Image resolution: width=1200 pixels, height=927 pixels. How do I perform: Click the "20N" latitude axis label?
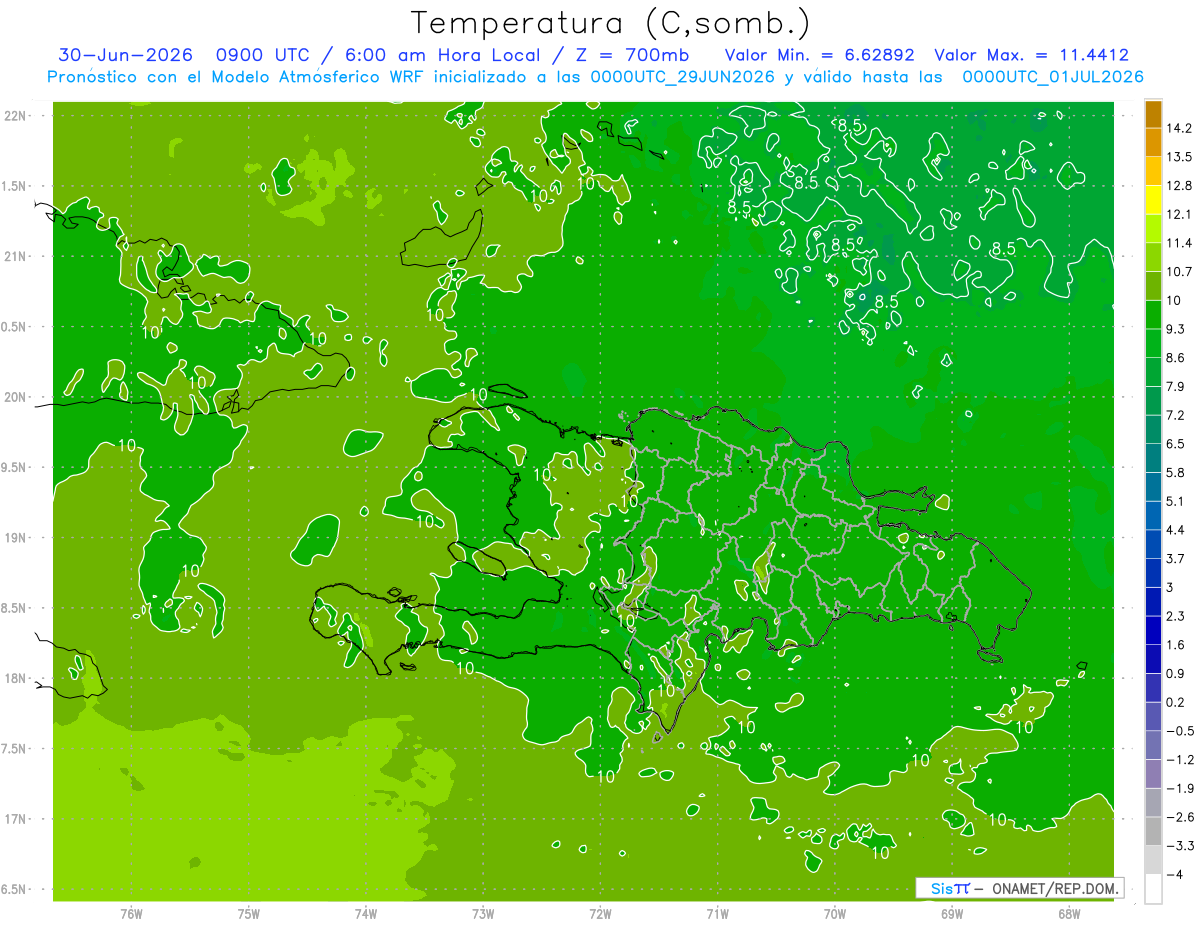tap(14, 397)
